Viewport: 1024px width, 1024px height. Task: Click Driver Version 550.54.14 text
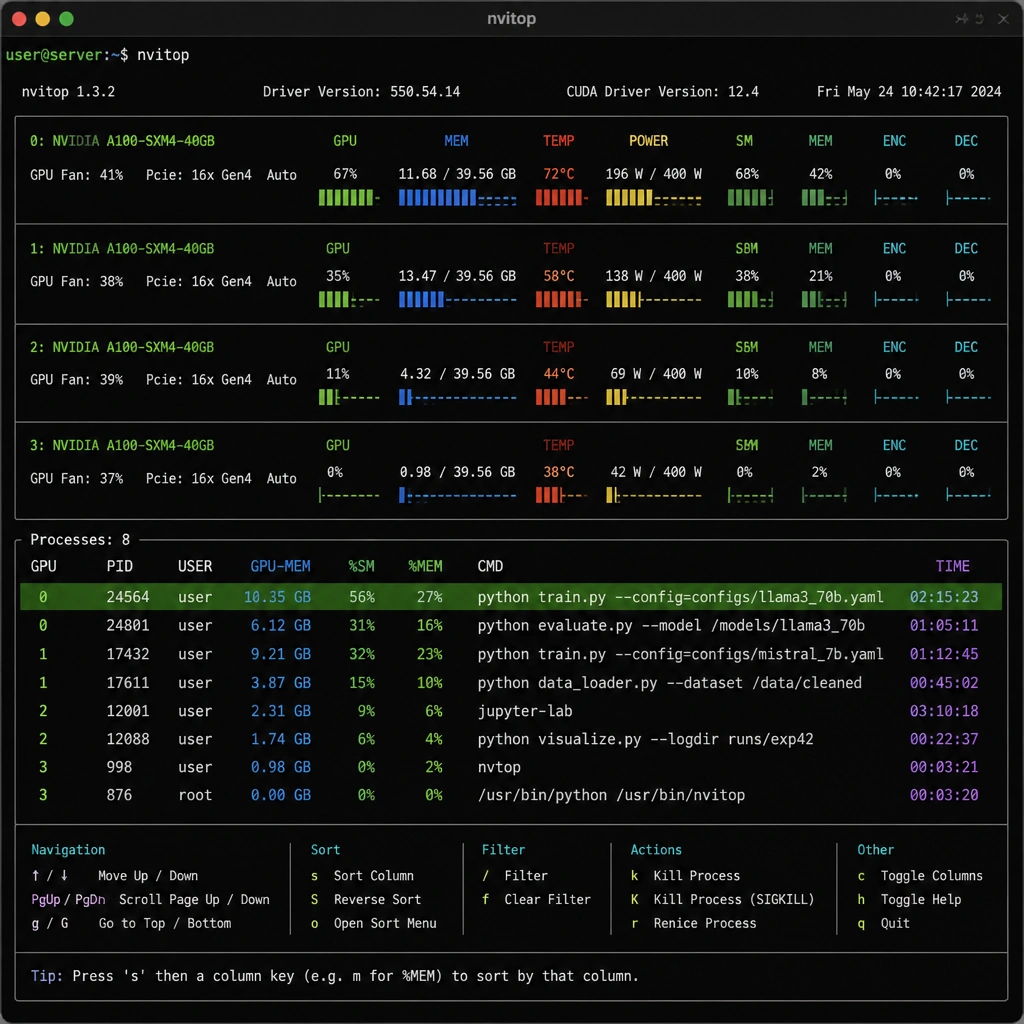pos(361,91)
